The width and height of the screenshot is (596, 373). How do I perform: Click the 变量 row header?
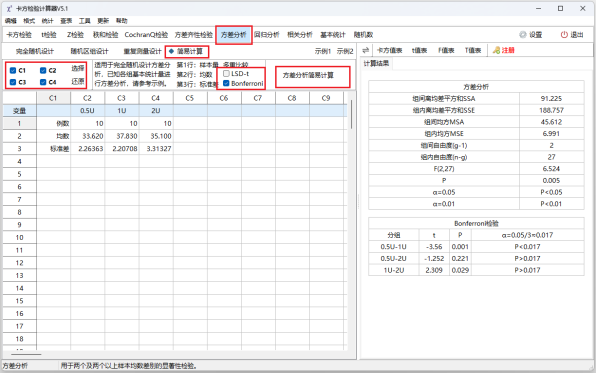point(19,111)
